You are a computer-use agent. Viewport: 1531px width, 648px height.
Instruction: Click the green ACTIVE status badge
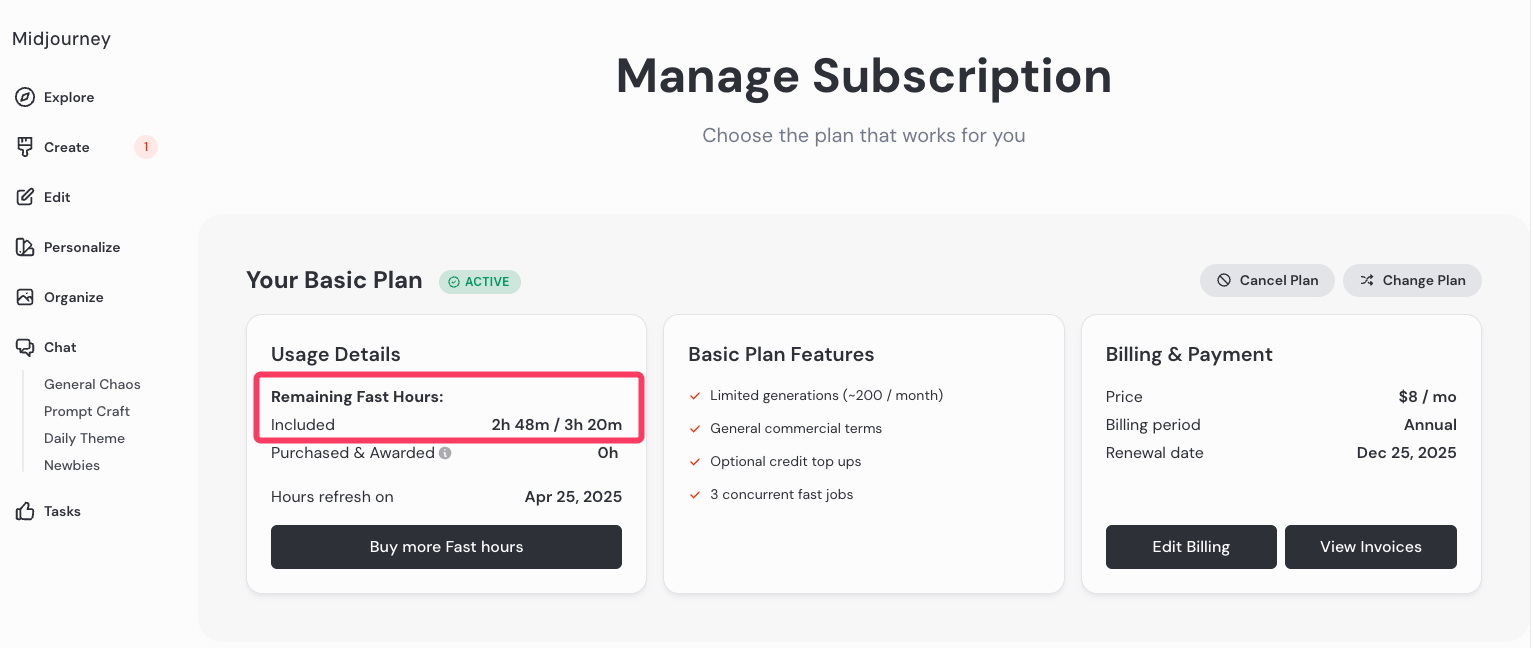tap(480, 282)
